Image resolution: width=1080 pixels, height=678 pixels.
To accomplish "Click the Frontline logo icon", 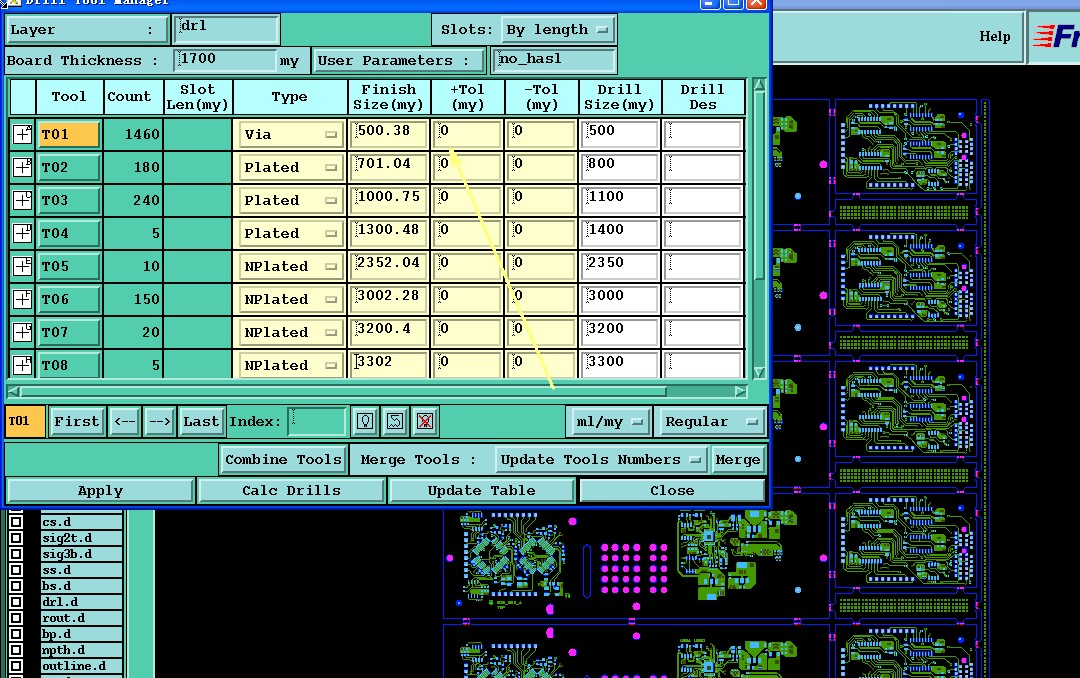I will pyautogui.click(x=1055, y=37).
